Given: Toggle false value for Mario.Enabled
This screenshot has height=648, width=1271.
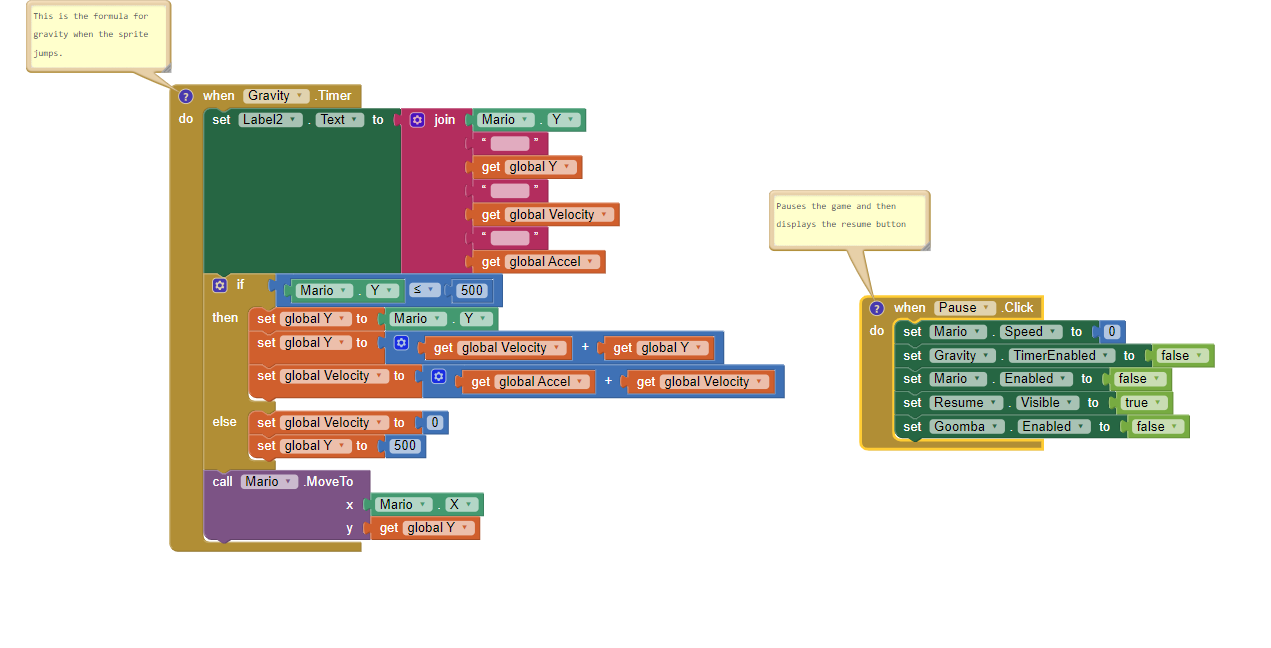Looking at the screenshot, I should [1140, 379].
